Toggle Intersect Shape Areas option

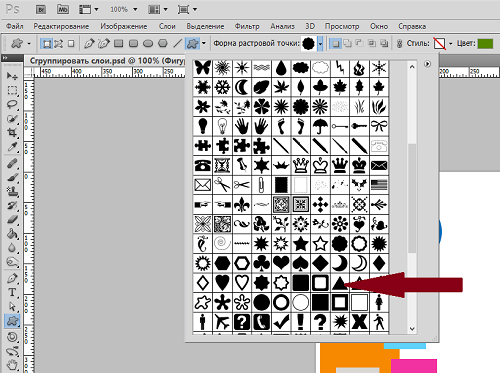tap(372, 43)
